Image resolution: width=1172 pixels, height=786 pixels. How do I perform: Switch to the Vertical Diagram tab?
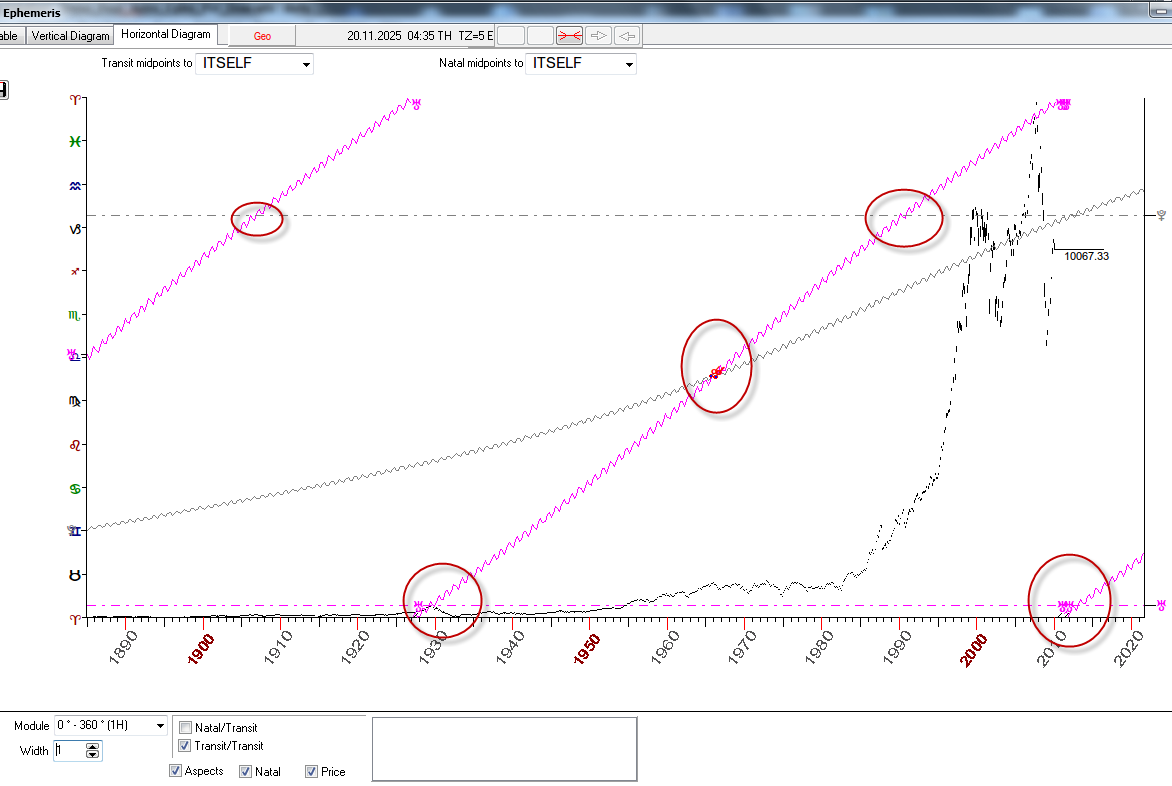point(70,36)
